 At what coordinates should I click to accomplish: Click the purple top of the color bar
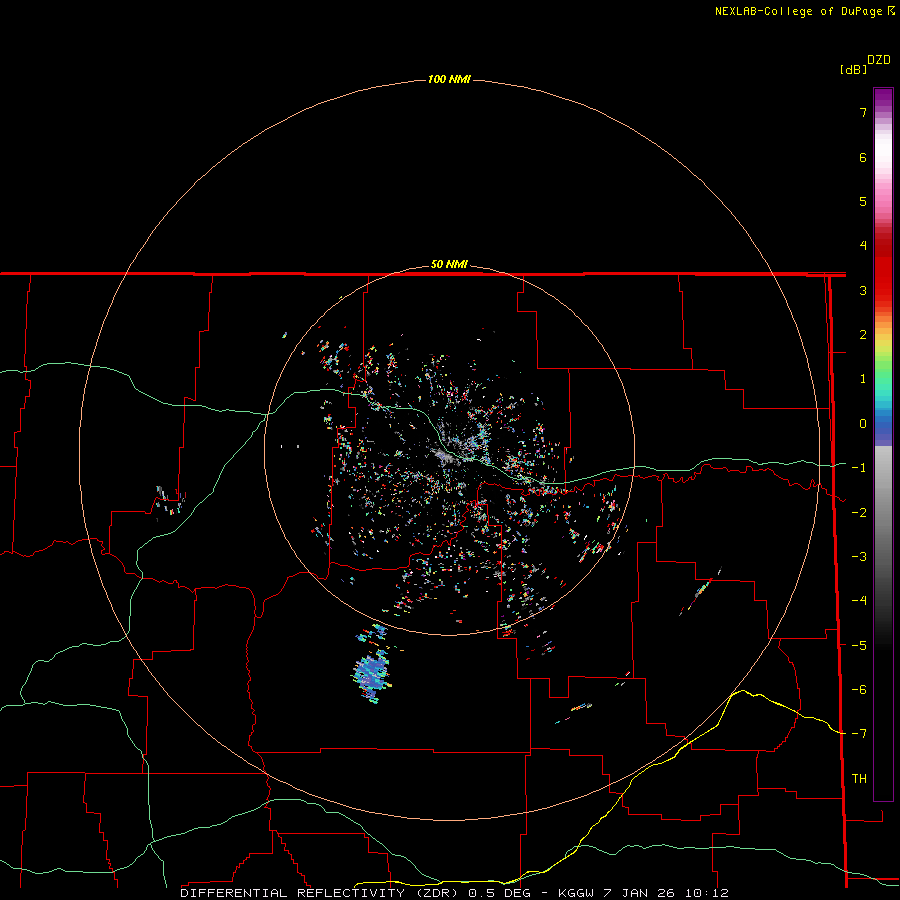[883, 98]
